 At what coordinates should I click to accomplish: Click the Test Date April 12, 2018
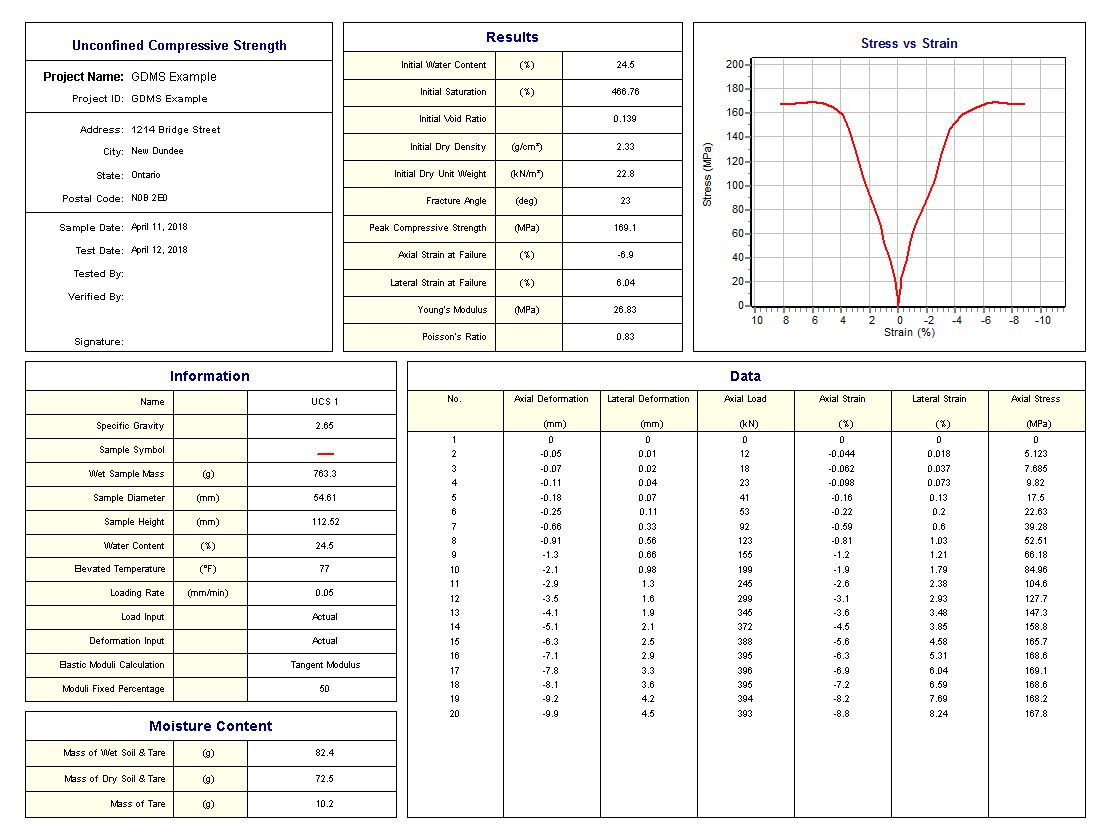(x=159, y=250)
